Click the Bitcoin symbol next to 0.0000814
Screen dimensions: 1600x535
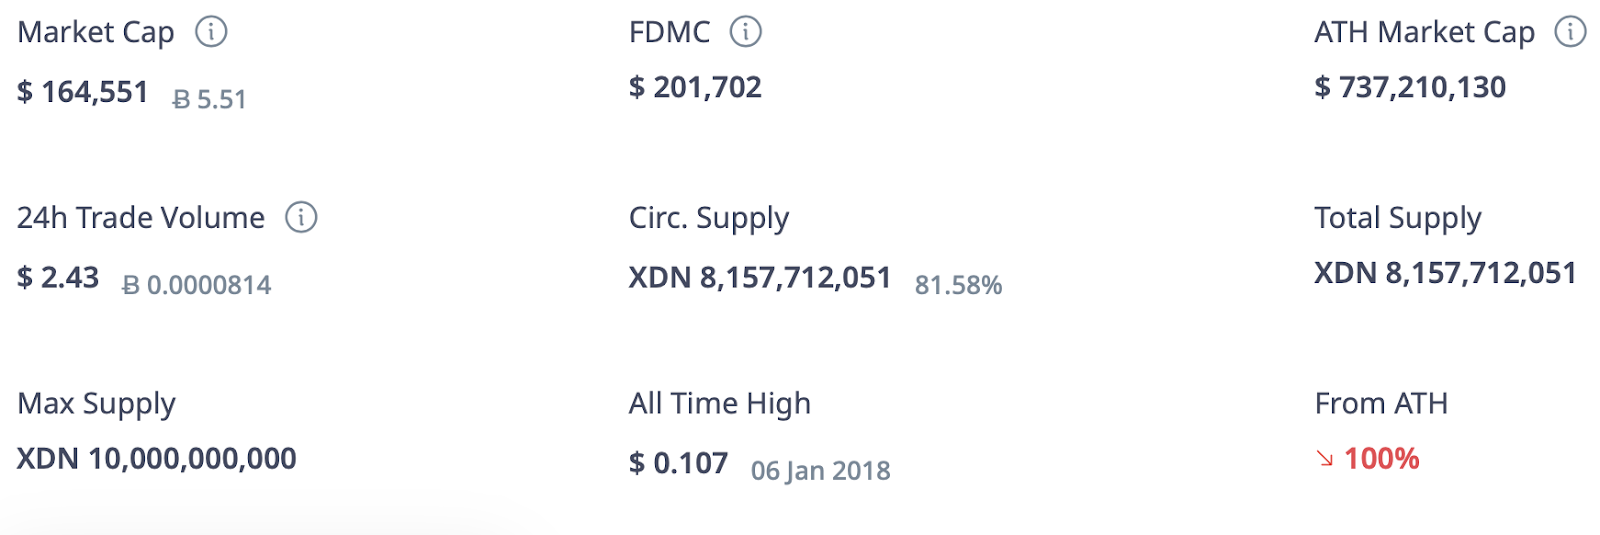click(131, 285)
